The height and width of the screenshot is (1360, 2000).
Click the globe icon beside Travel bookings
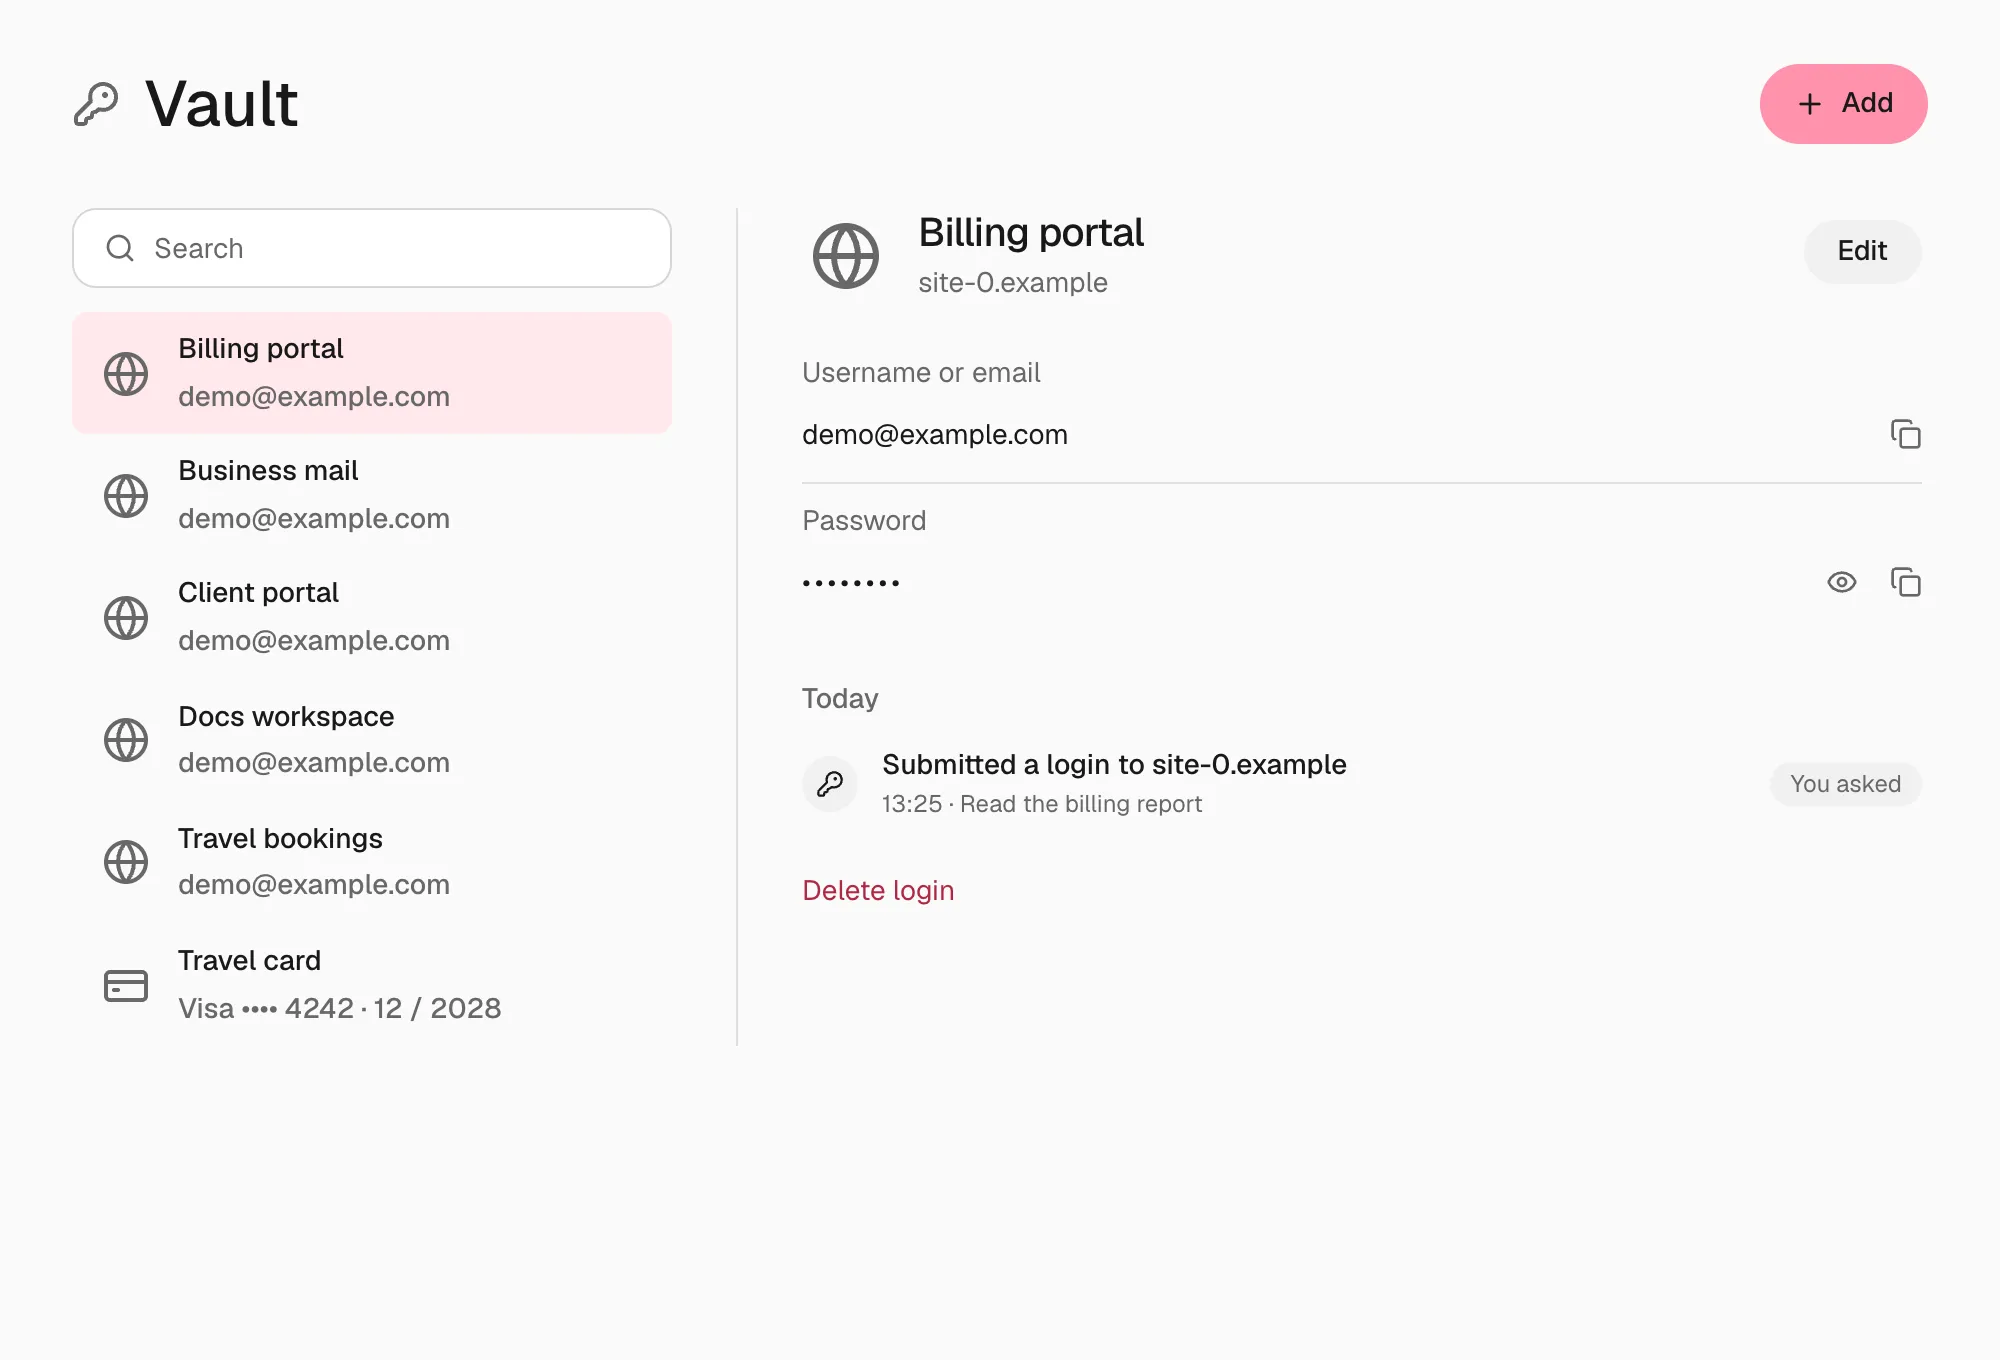pyautogui.click(x=126, y=861)
